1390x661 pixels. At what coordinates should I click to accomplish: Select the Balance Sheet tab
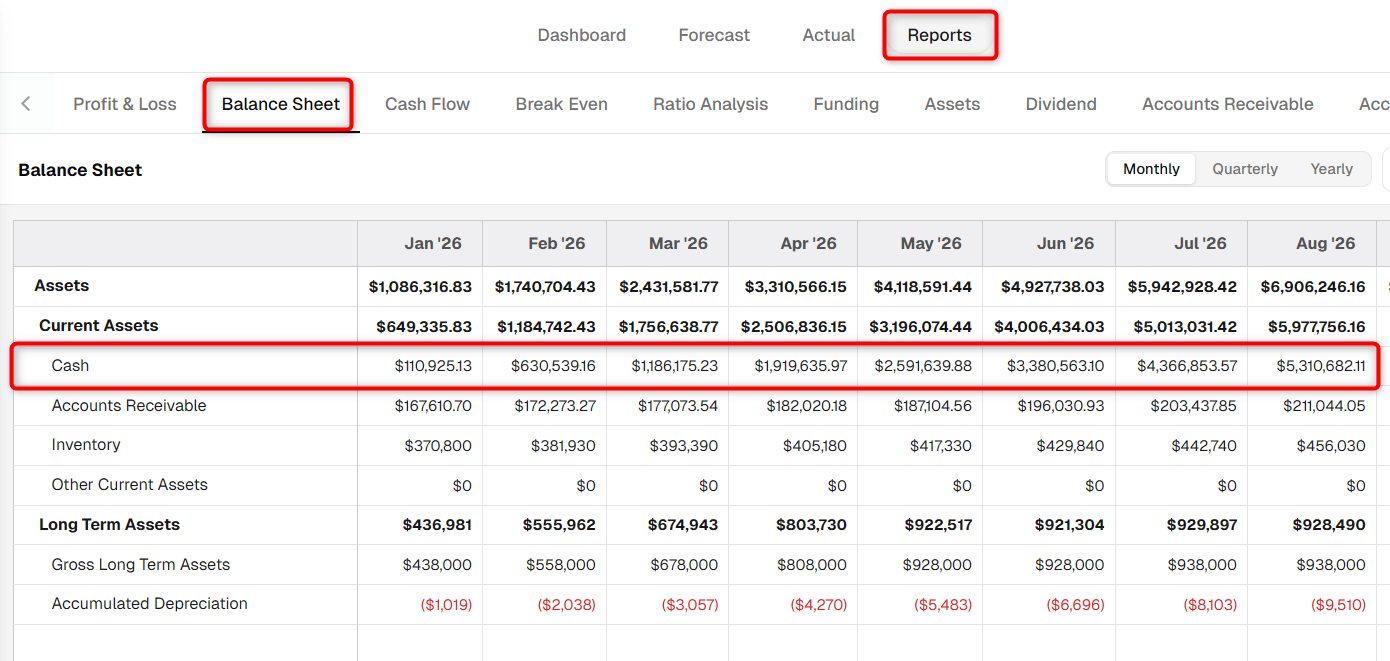(x=281, y=104)
